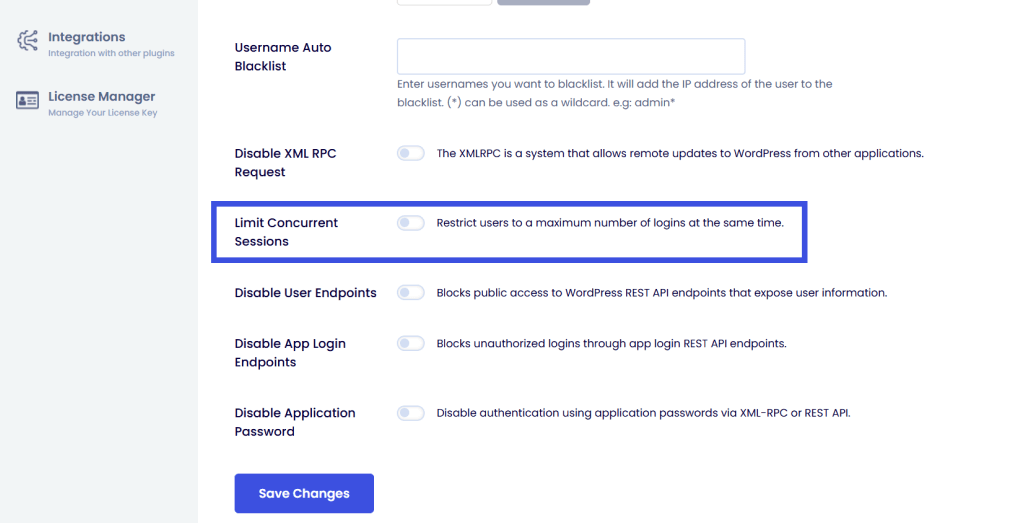Click the Integrations sidebar icon

click(27, 41)
